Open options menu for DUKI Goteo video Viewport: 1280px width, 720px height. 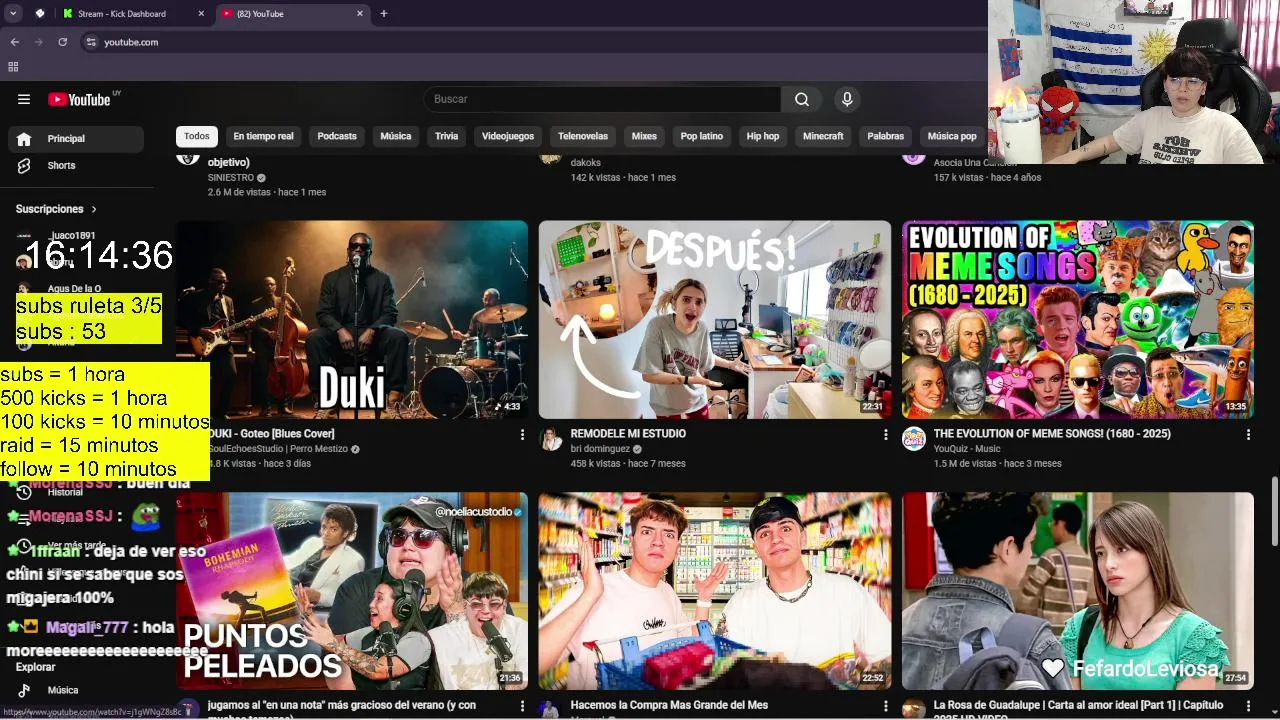[x=522, y=435]
